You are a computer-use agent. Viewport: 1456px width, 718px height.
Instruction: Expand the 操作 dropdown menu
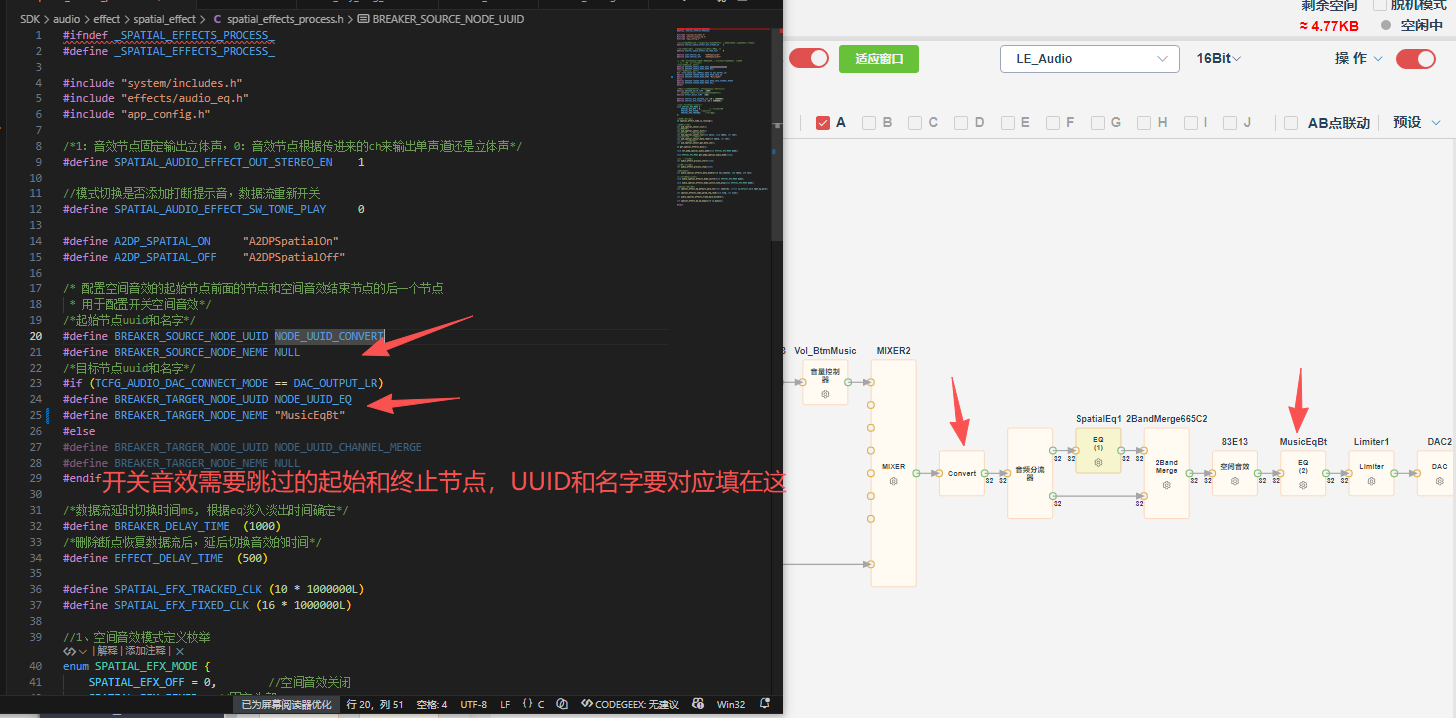point(1359,59)
